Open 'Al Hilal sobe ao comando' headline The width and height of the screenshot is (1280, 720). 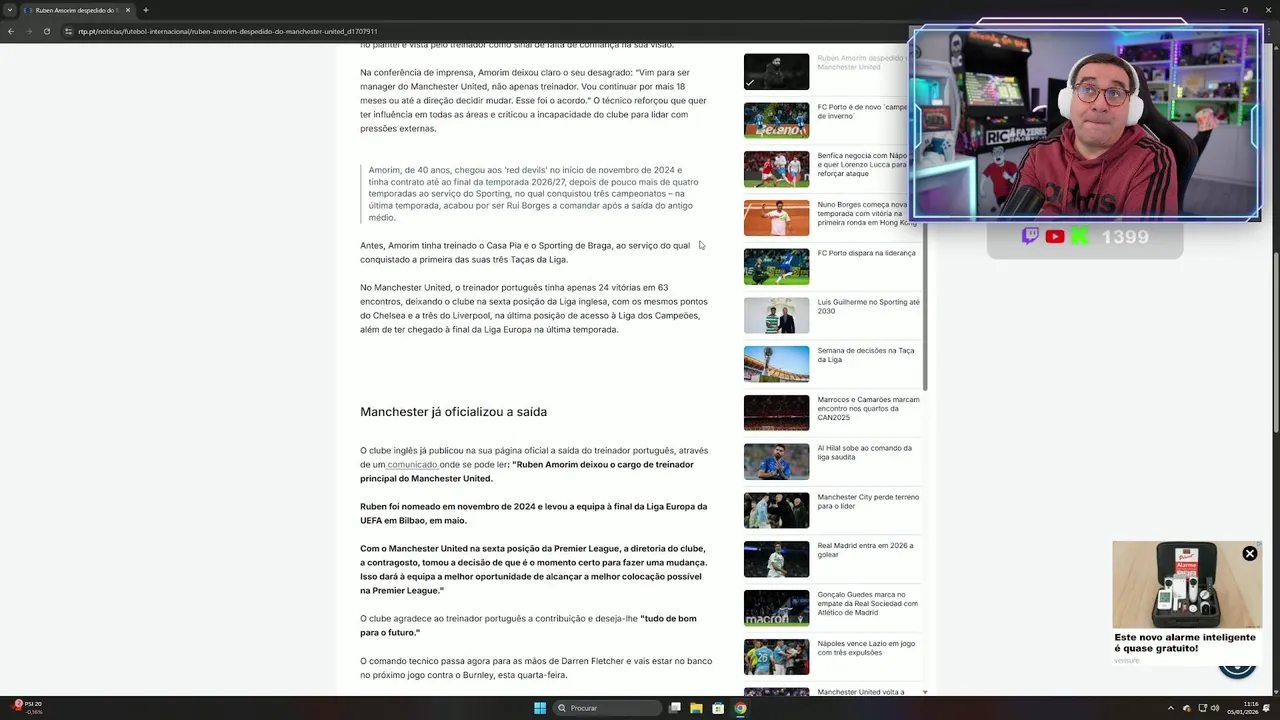[x=865, y=453]
